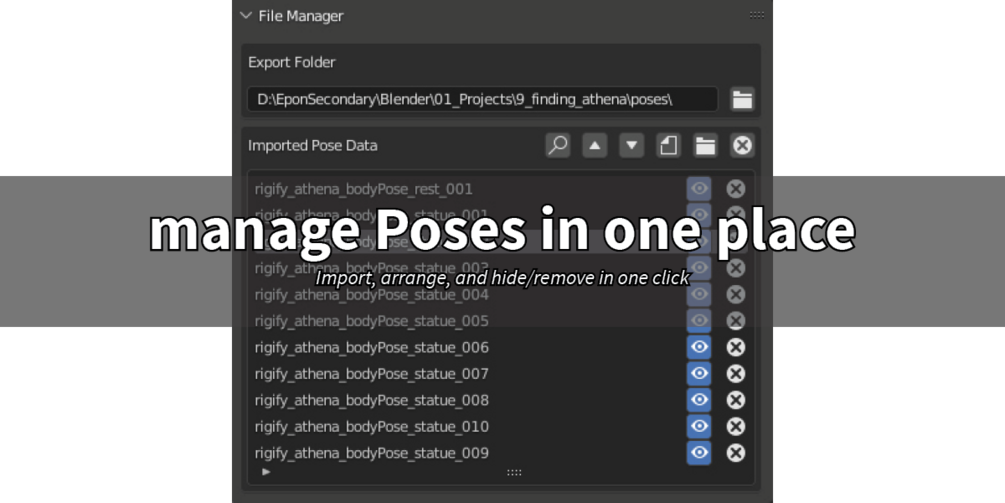Open the search icon in Imported Pose Data
Screen dimensions: 1005x503
[x=558, y=145]
